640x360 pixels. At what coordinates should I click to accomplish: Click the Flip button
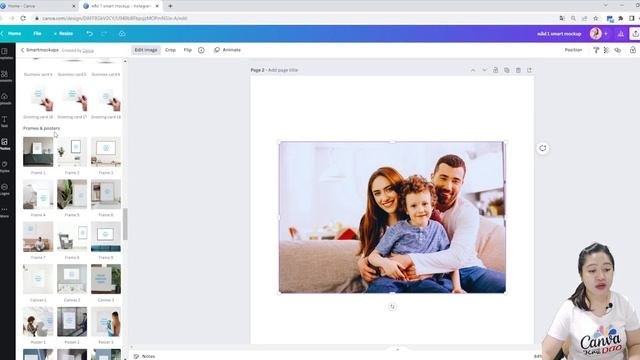(x=187, y=50)
